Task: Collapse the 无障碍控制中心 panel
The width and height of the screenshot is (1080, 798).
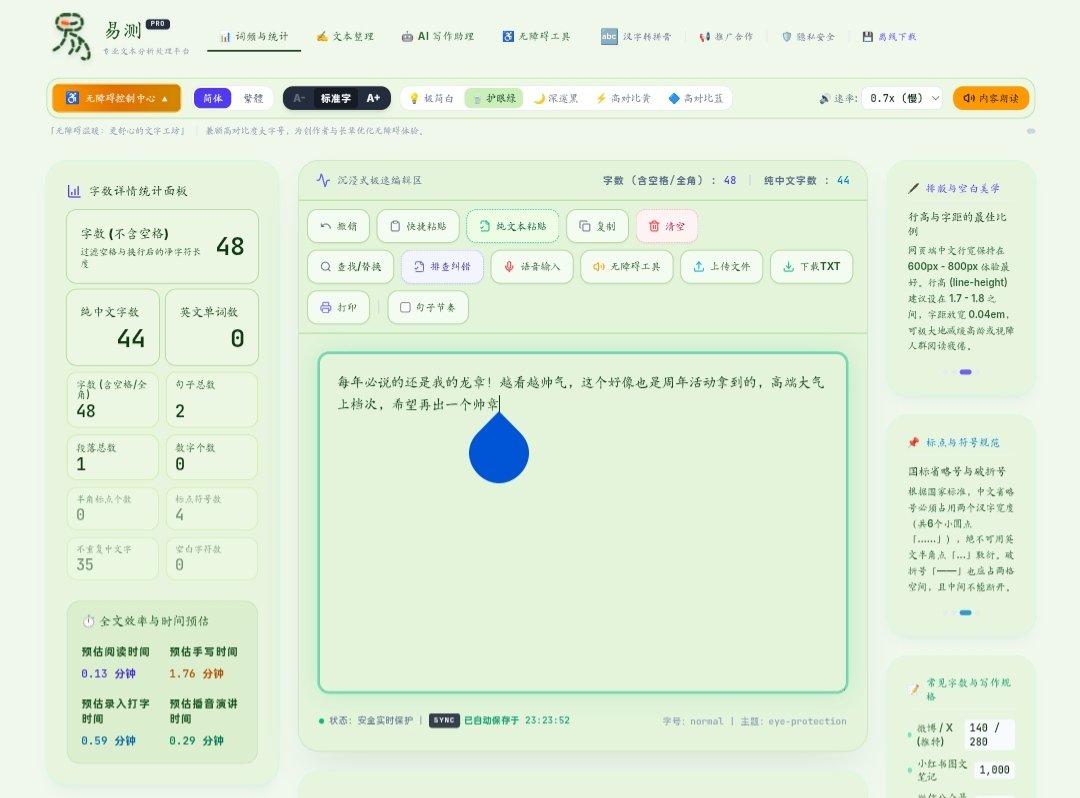Action: click(x=116, y=98)
